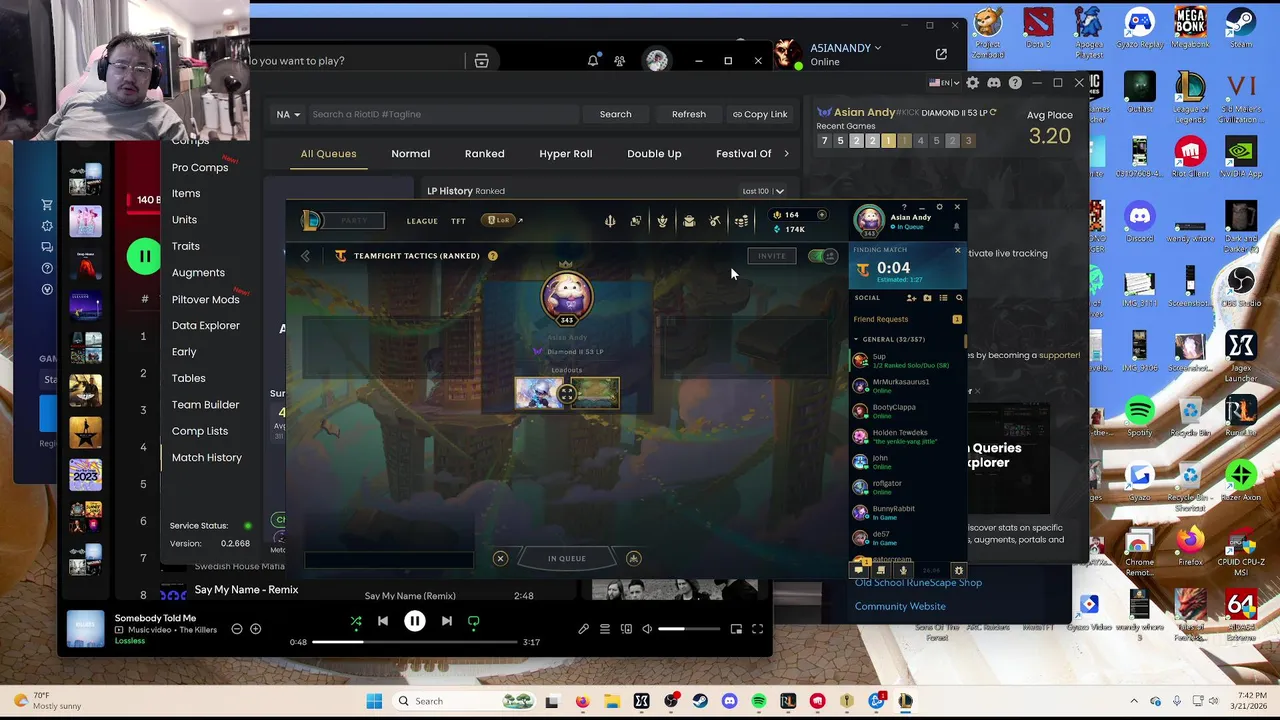The image size is (1280, 720).
Task: Purchase RP with the plus button
Action: [821, 214]
